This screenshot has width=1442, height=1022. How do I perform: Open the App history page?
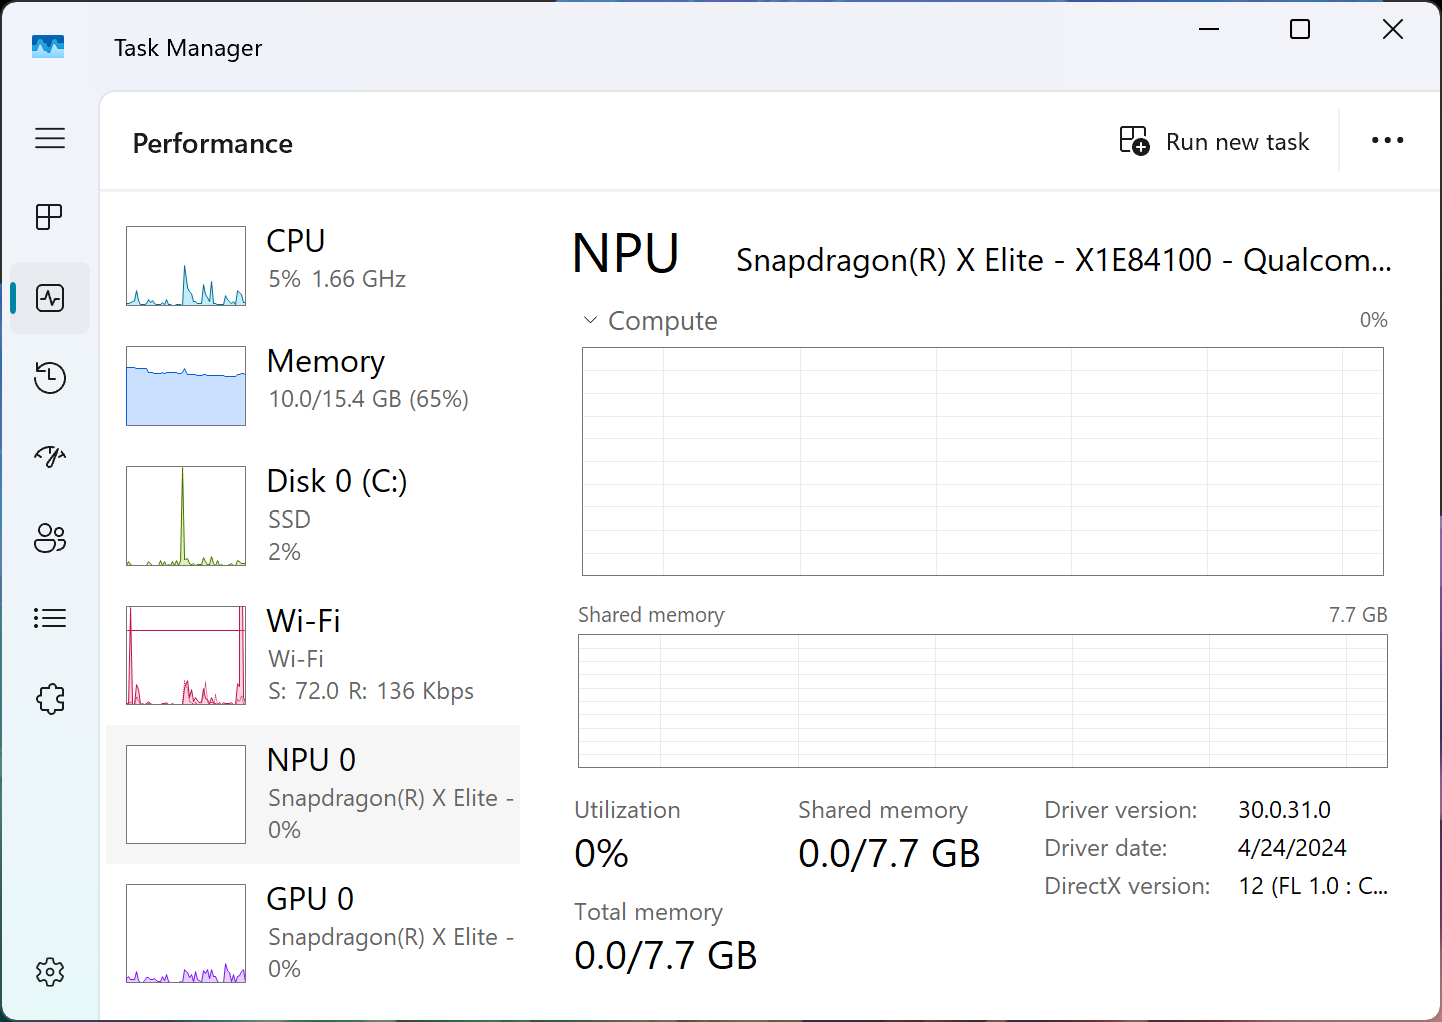click(50, 378)
